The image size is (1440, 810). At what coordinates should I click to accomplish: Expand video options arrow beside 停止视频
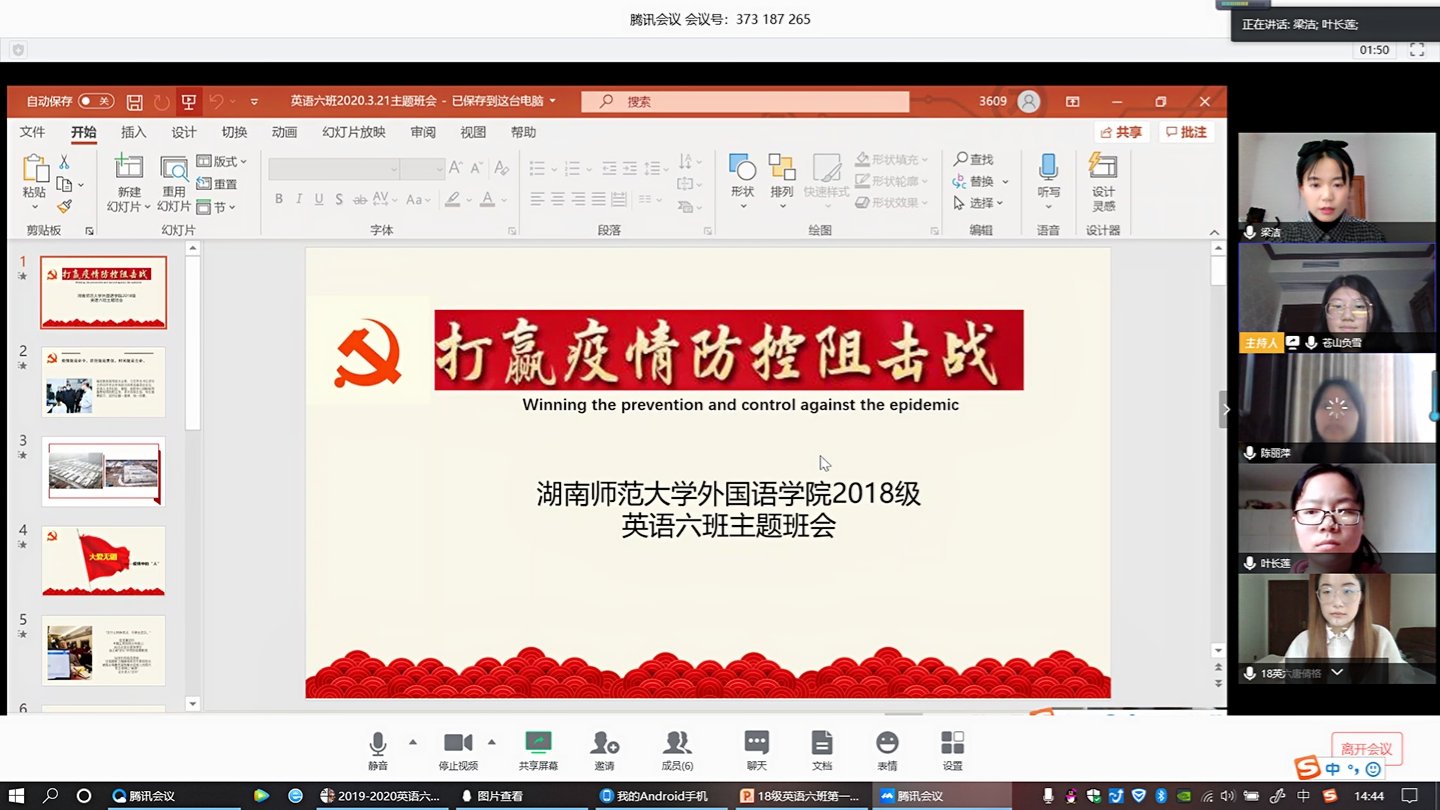click(x=491, y=742)
